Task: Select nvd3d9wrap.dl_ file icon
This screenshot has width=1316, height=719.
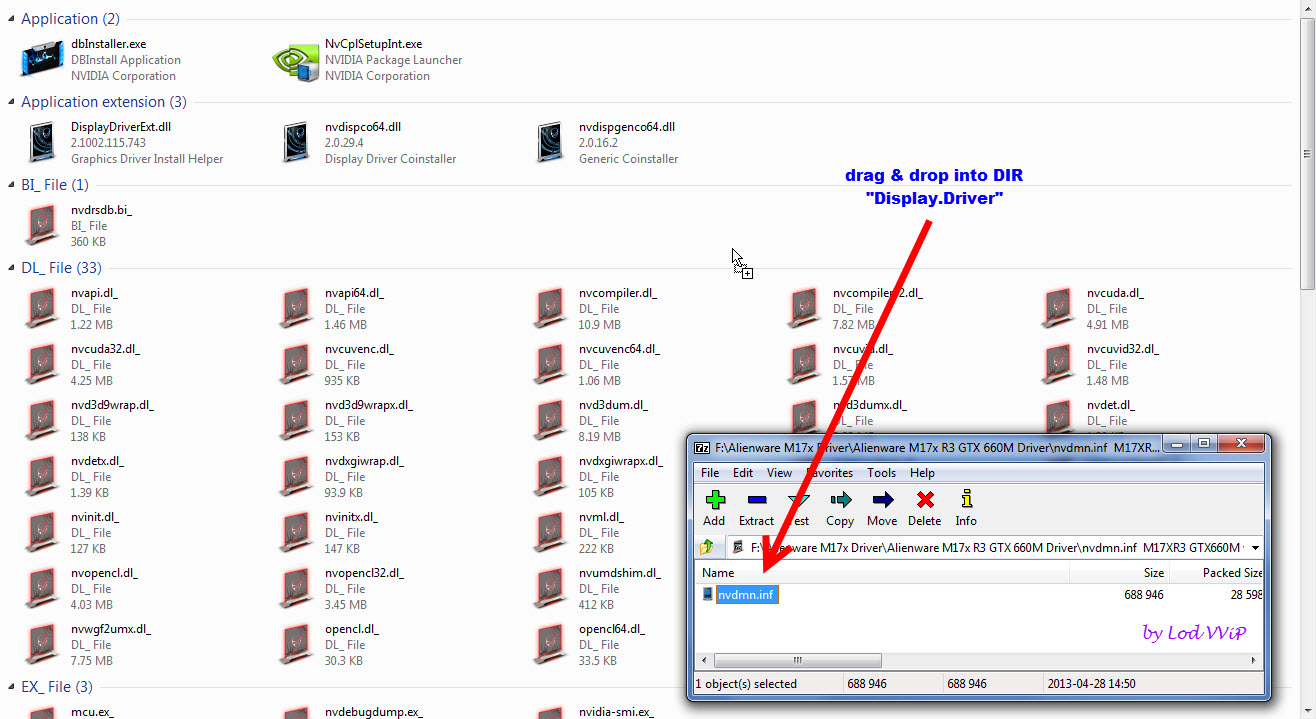Action: [x=42, y=421]
